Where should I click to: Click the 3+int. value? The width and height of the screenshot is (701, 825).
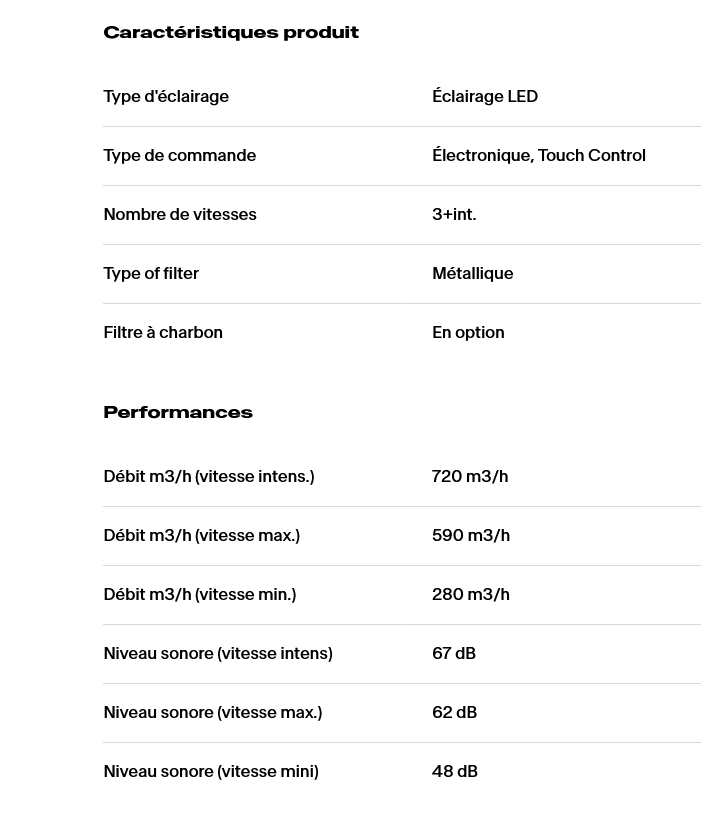[x=454, y=215]
